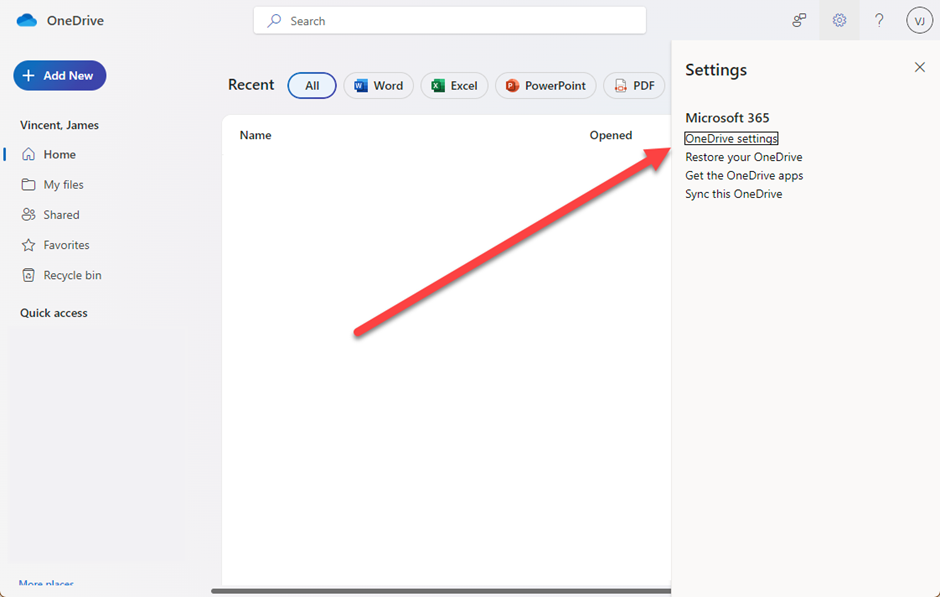
Task: Sort by the Name column header
Action: click(255, 135)
